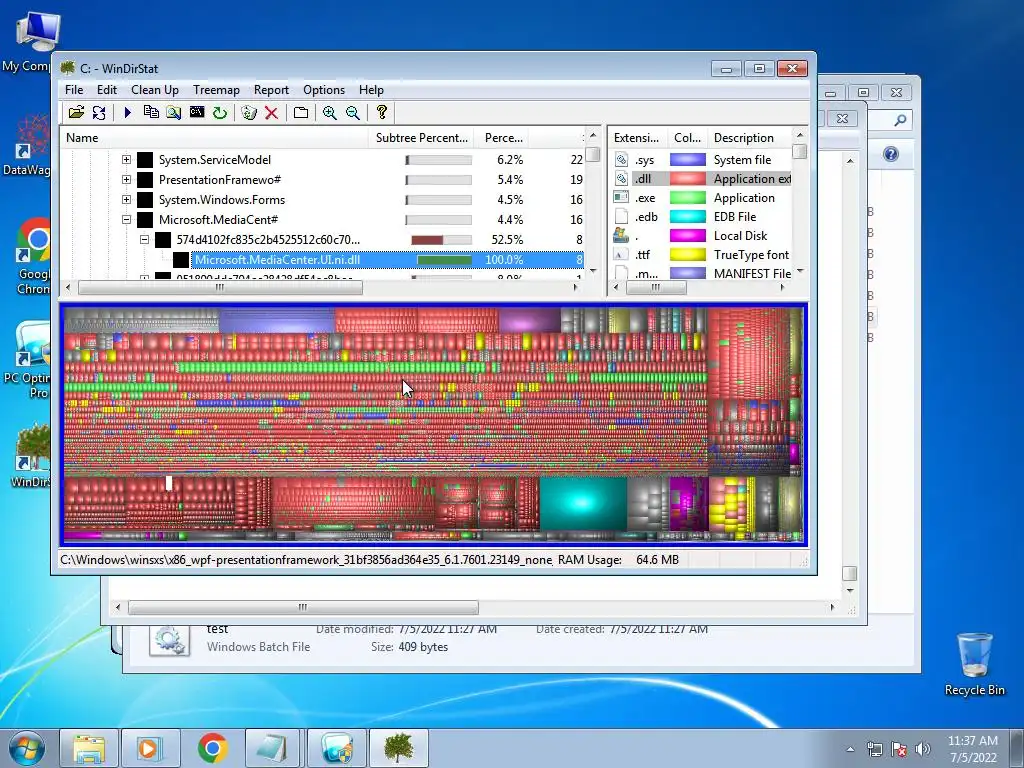Click the tree view horizontal scrollbar thumb

pyautogui.click(x=220, y=287)
